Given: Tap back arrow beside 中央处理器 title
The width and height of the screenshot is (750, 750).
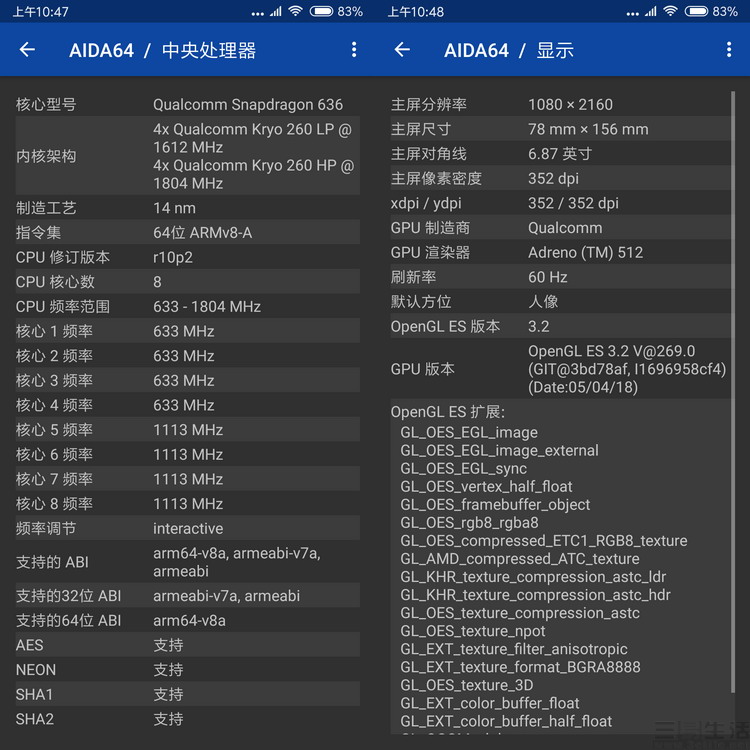Looking at the screenshot, I should click(27, 50).
